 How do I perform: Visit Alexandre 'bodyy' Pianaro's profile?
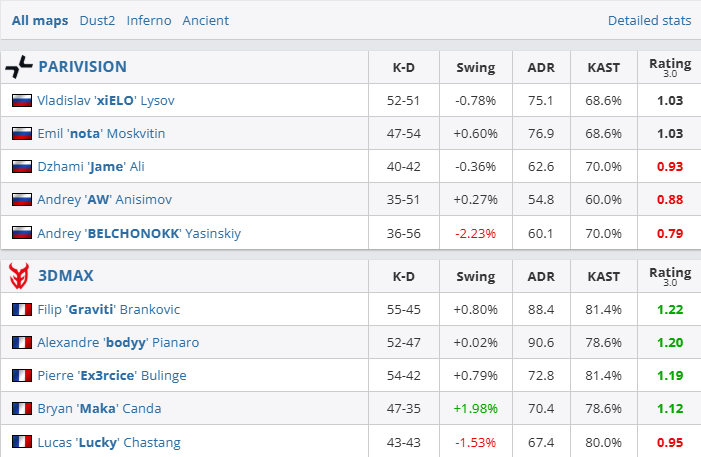tap(118, 343)
